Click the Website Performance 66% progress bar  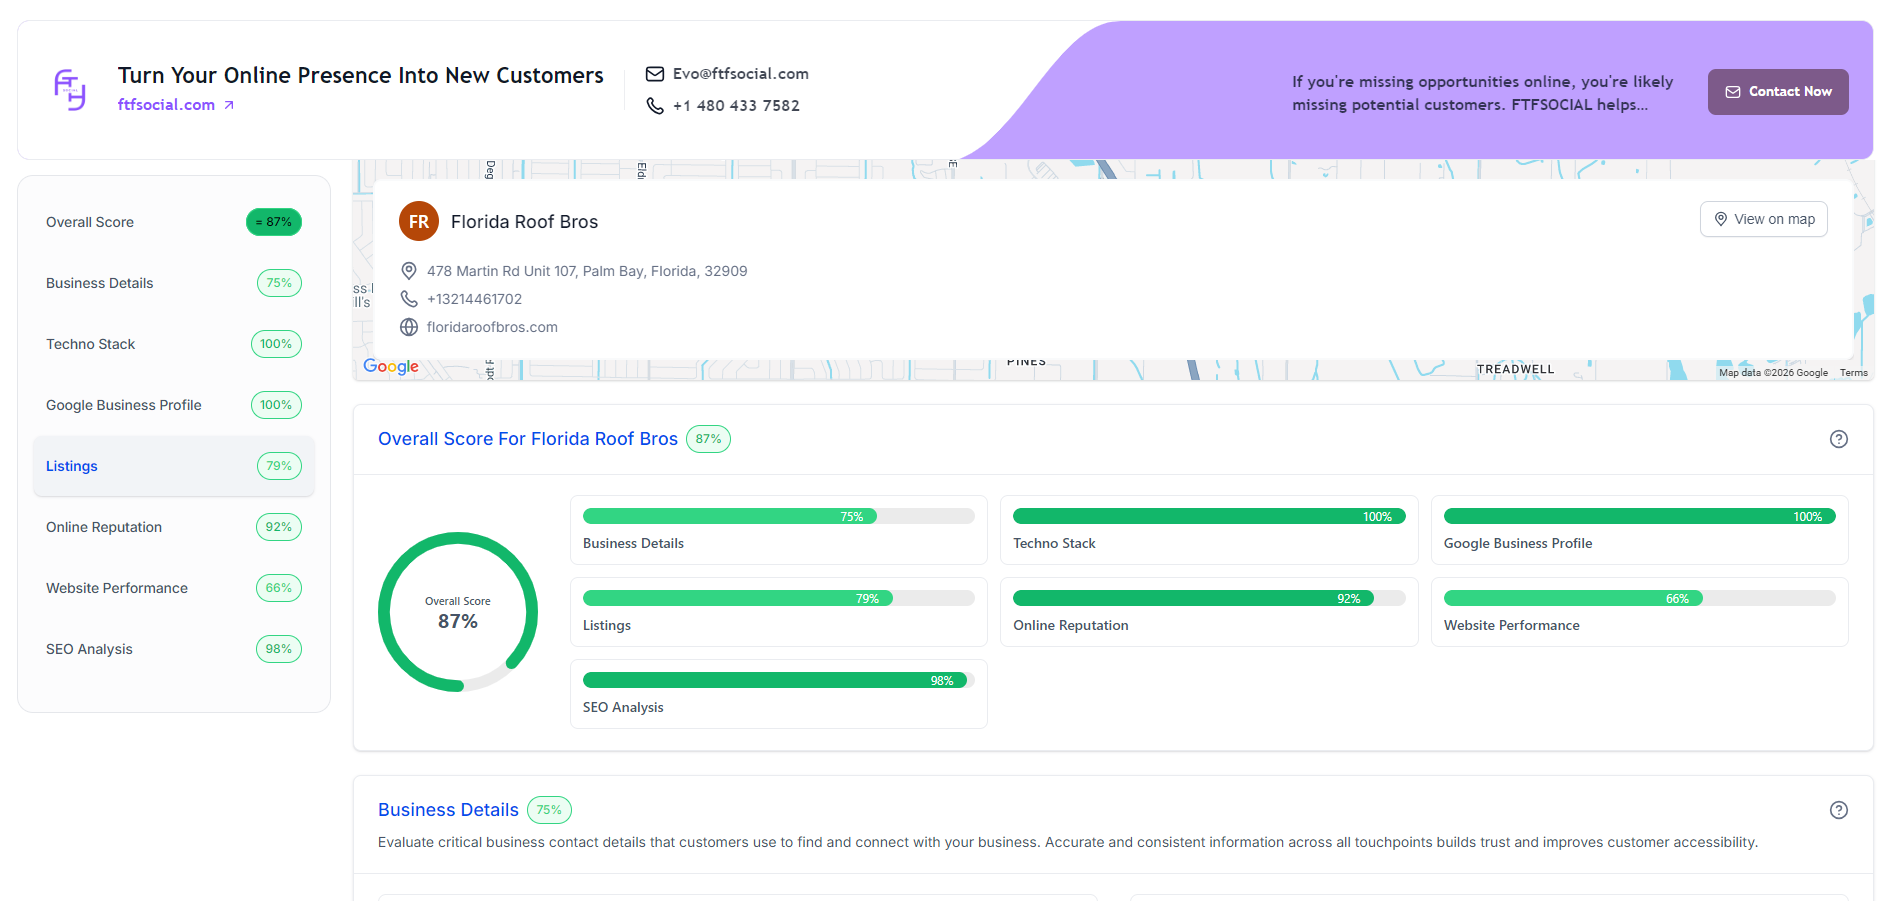click(1639, 598)
